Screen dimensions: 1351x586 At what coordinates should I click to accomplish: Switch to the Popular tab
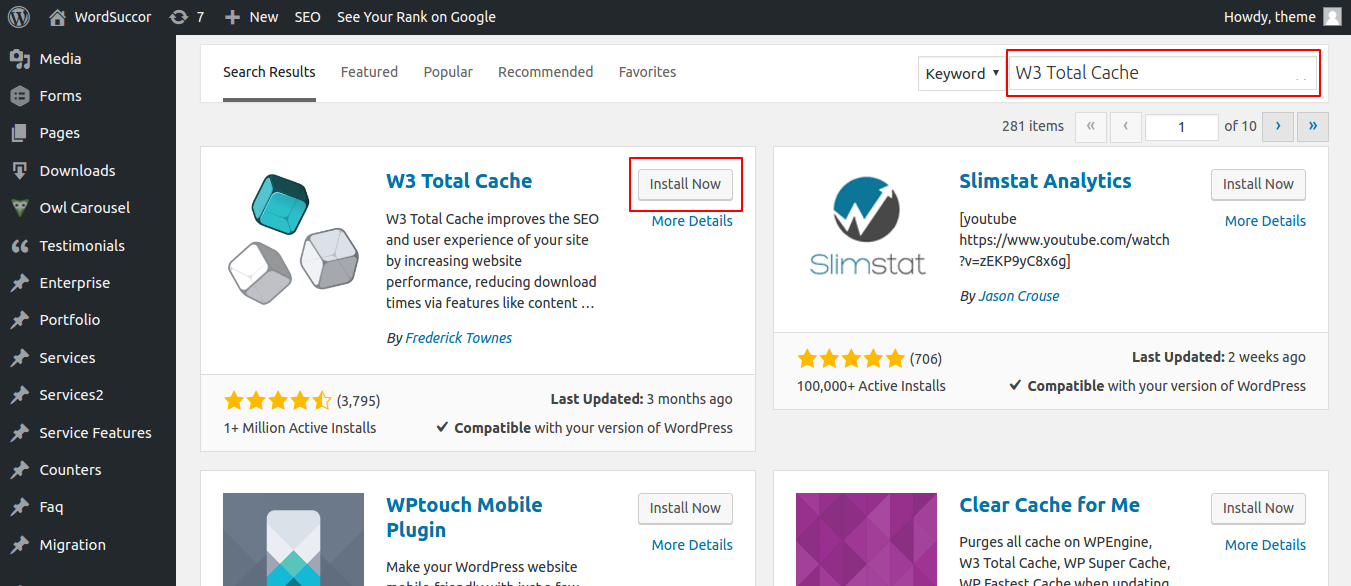coord(448,72)
